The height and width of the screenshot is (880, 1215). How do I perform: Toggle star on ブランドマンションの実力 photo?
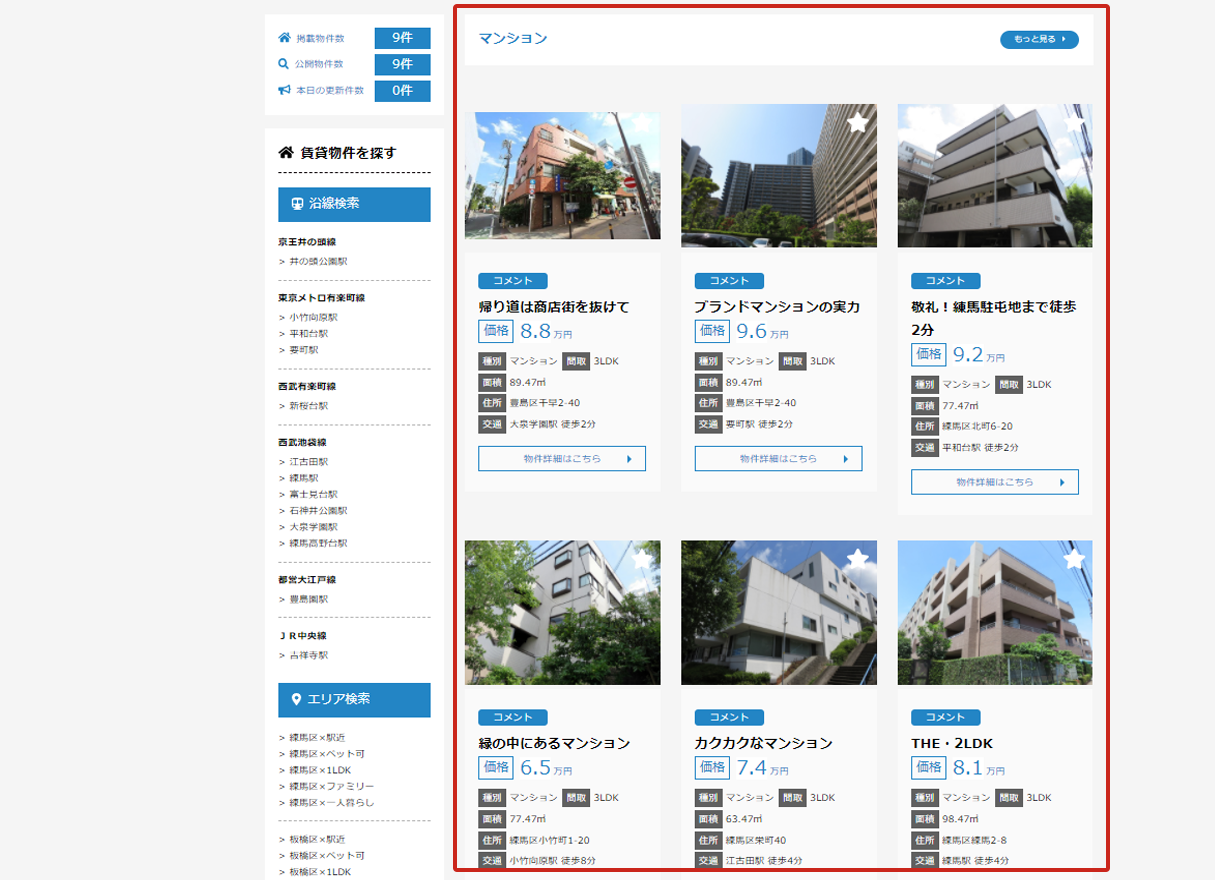(x=857, y=123)
